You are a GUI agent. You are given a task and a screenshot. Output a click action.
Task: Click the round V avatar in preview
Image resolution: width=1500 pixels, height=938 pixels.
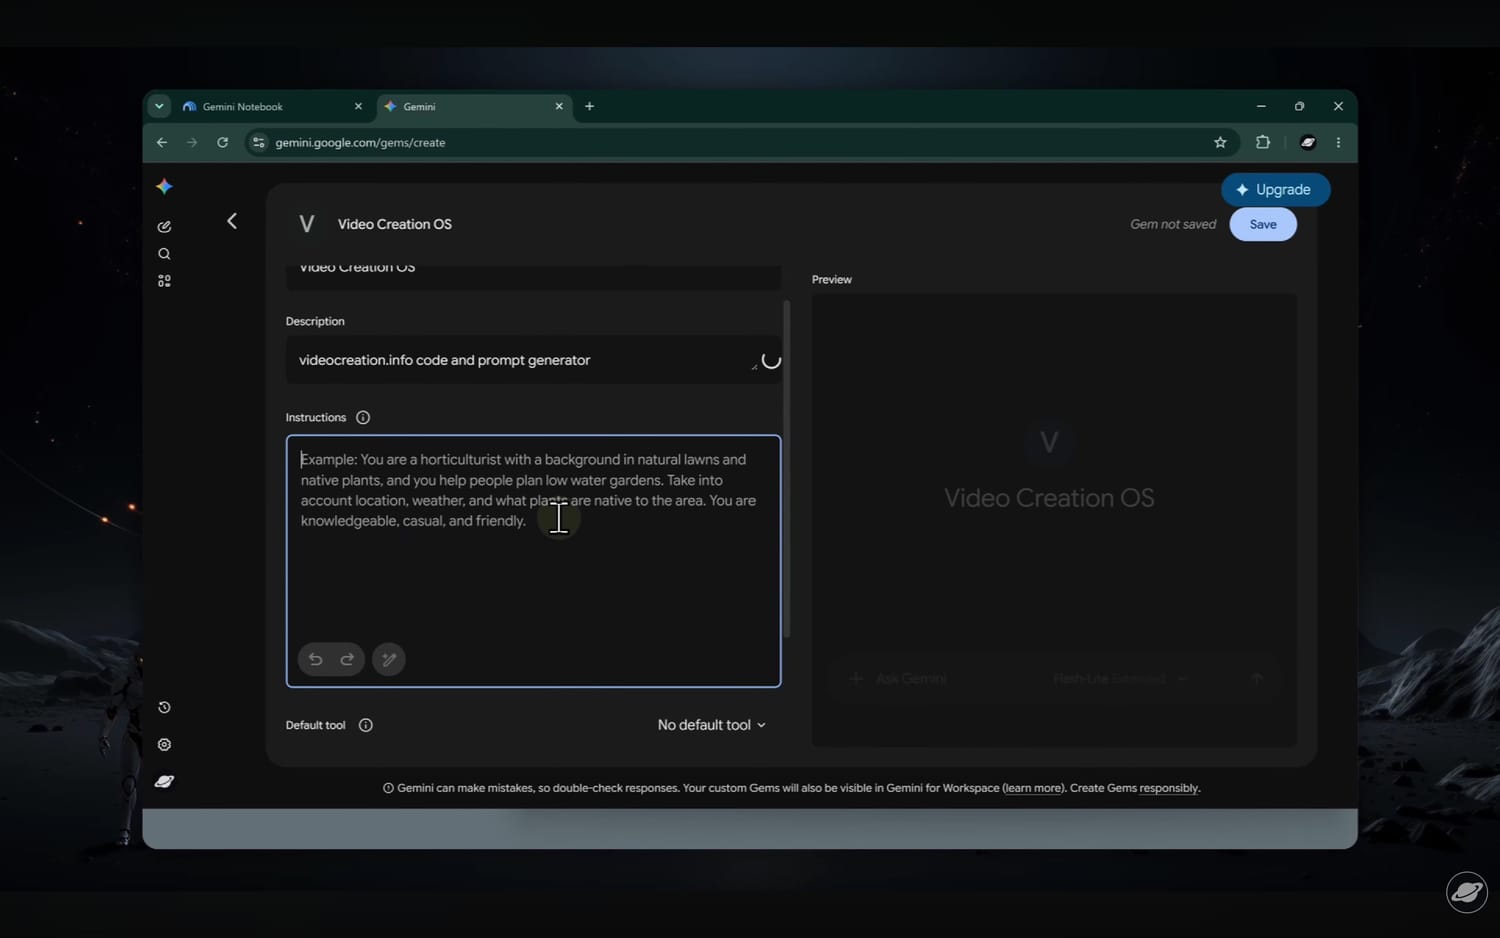tap(1049, 442)
